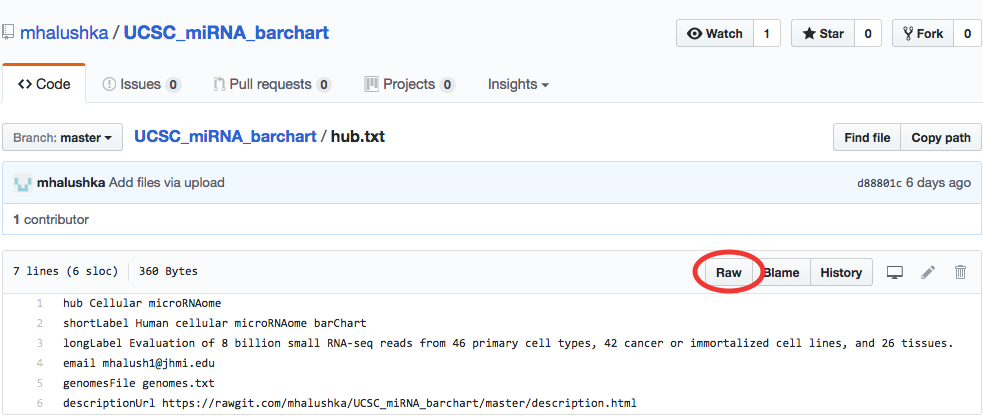The height and width of the screenshot is (416, 983).
Task: Select line number 1 of hub.txt
Action: [39, 304]
